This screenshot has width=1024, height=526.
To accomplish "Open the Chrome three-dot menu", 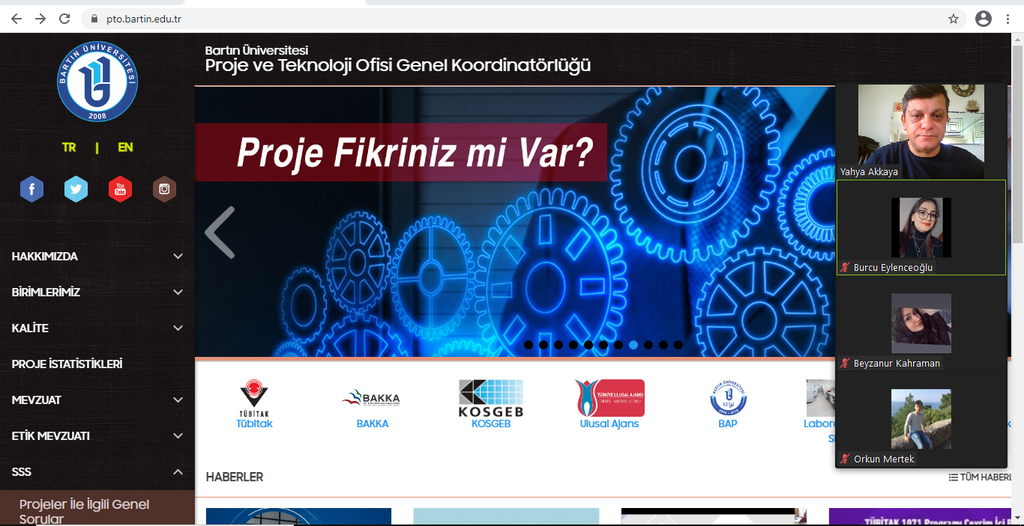I will click(x=1008, y=19).
